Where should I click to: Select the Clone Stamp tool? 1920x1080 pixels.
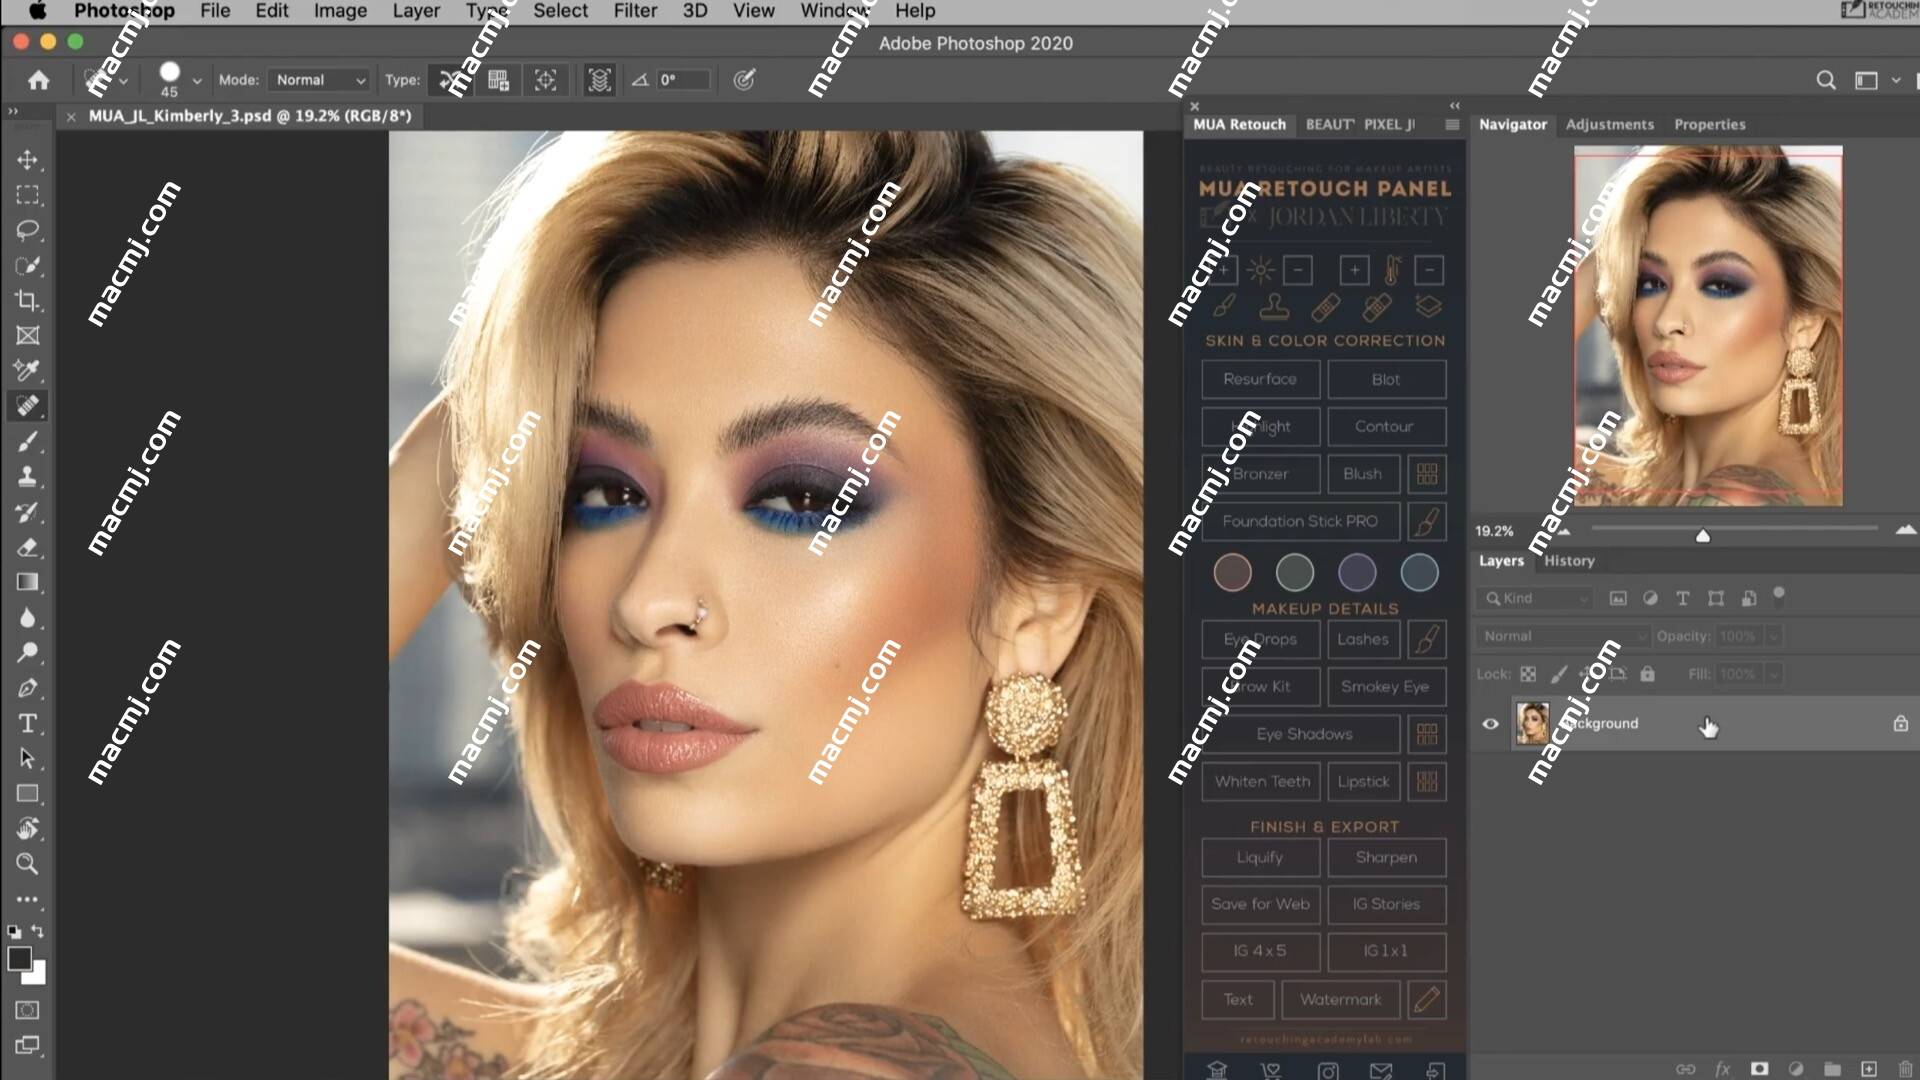pyautogui.click(x=28, y=476)
